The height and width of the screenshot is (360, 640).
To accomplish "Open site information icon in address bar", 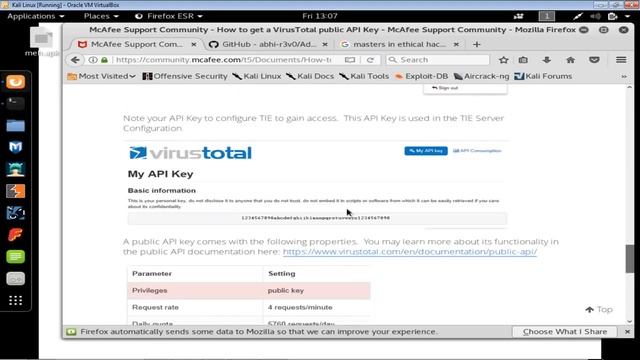I will tap(93, 60).
